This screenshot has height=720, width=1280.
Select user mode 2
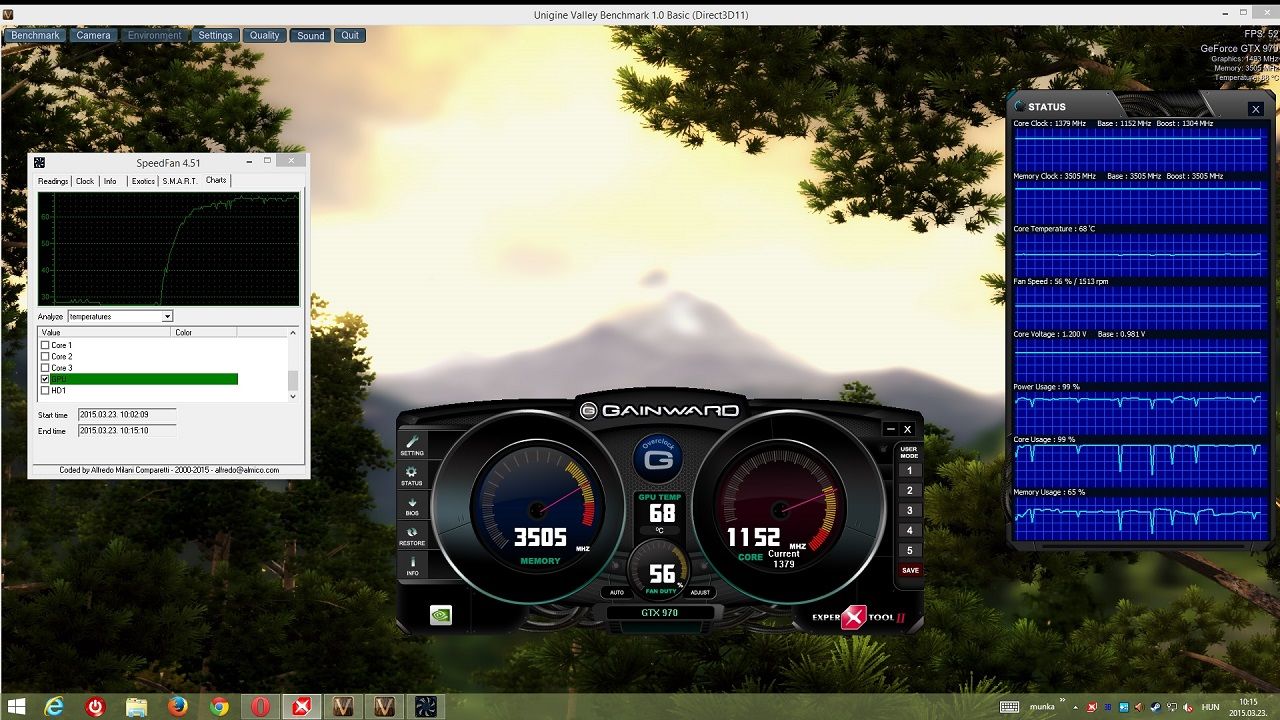pyautogui.click(x=909, y=490)
